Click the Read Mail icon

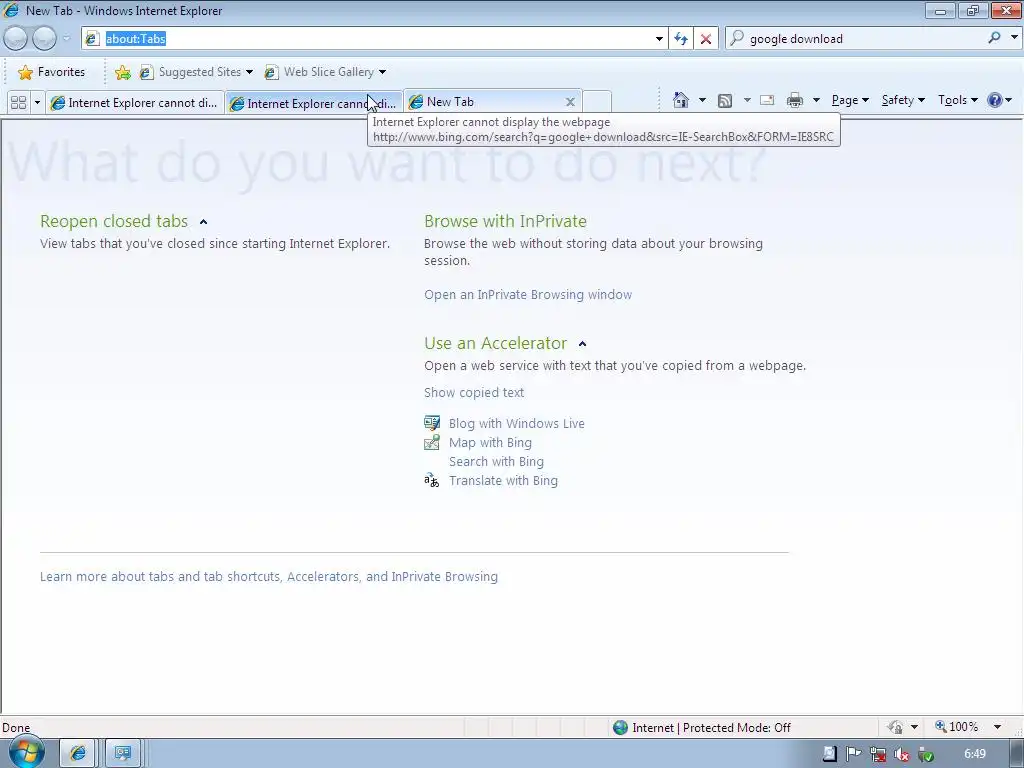767,100
